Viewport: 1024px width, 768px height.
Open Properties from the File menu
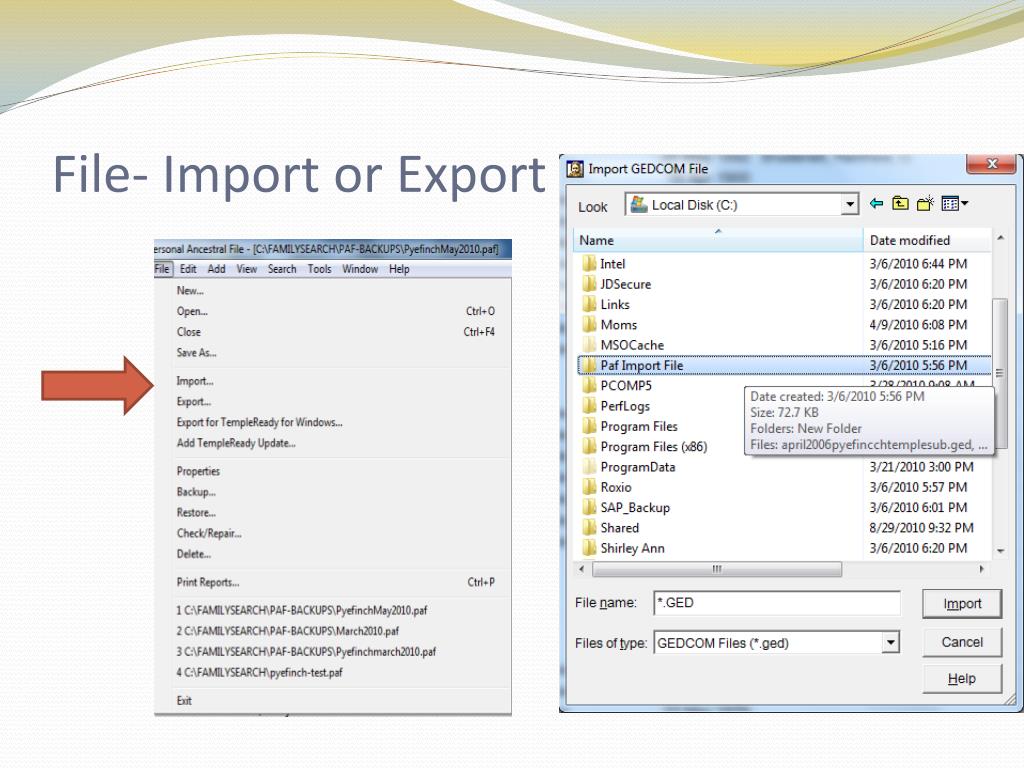[198, 472]
